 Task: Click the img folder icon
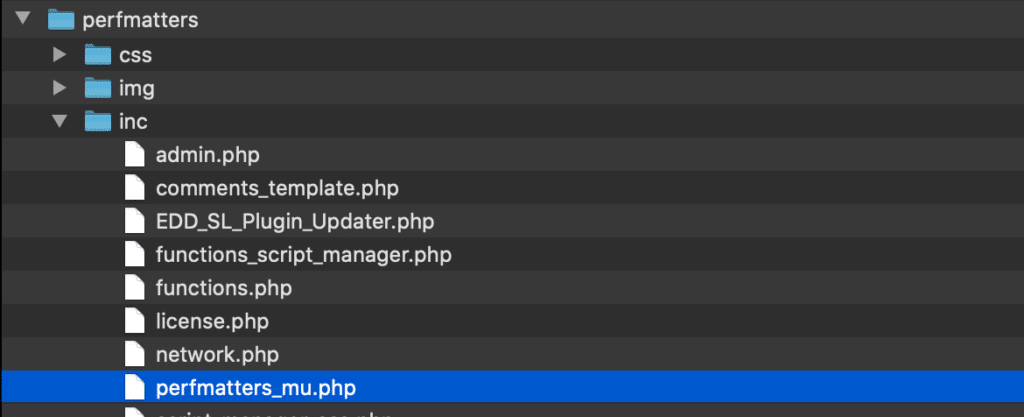98,87
